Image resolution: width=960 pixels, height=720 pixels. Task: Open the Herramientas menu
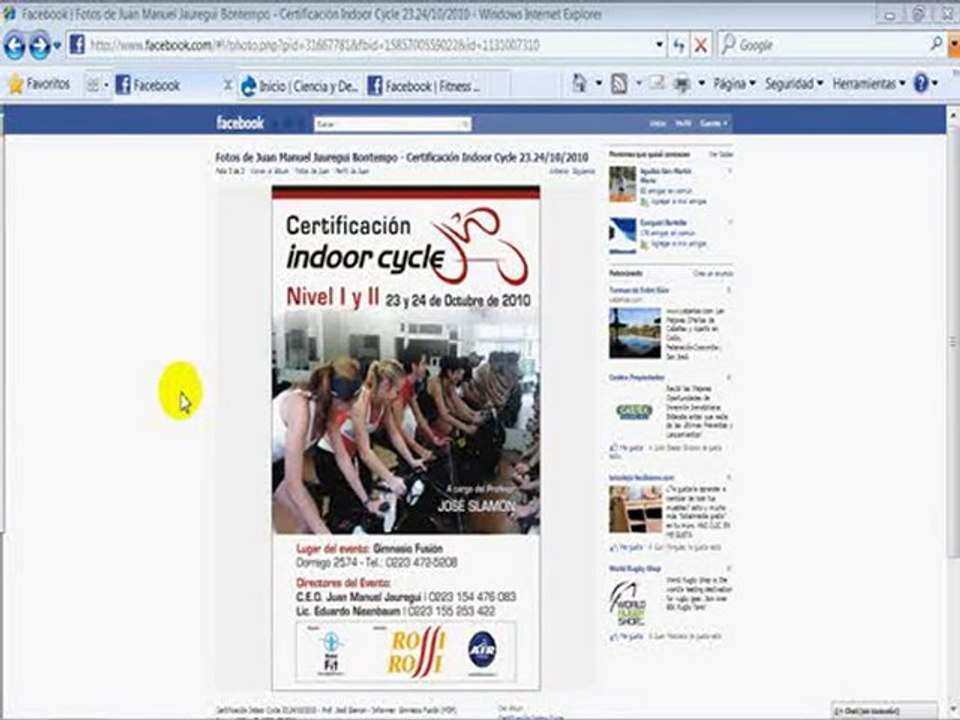click(x=868, y=83)
